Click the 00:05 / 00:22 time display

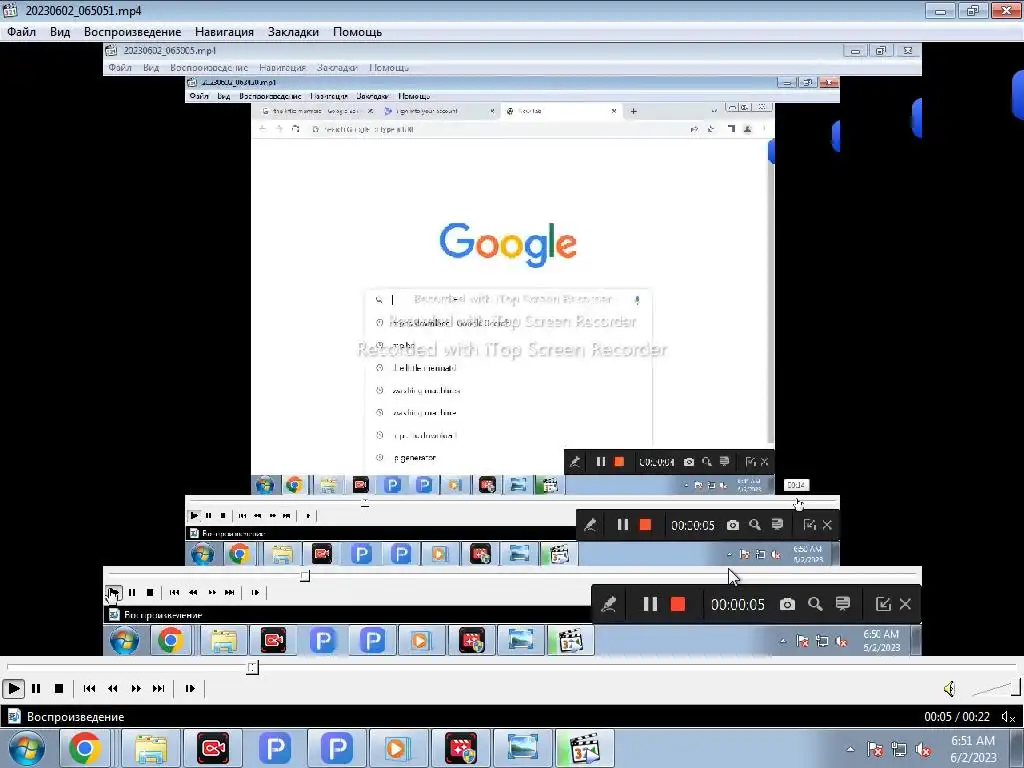tap(957, 716)
